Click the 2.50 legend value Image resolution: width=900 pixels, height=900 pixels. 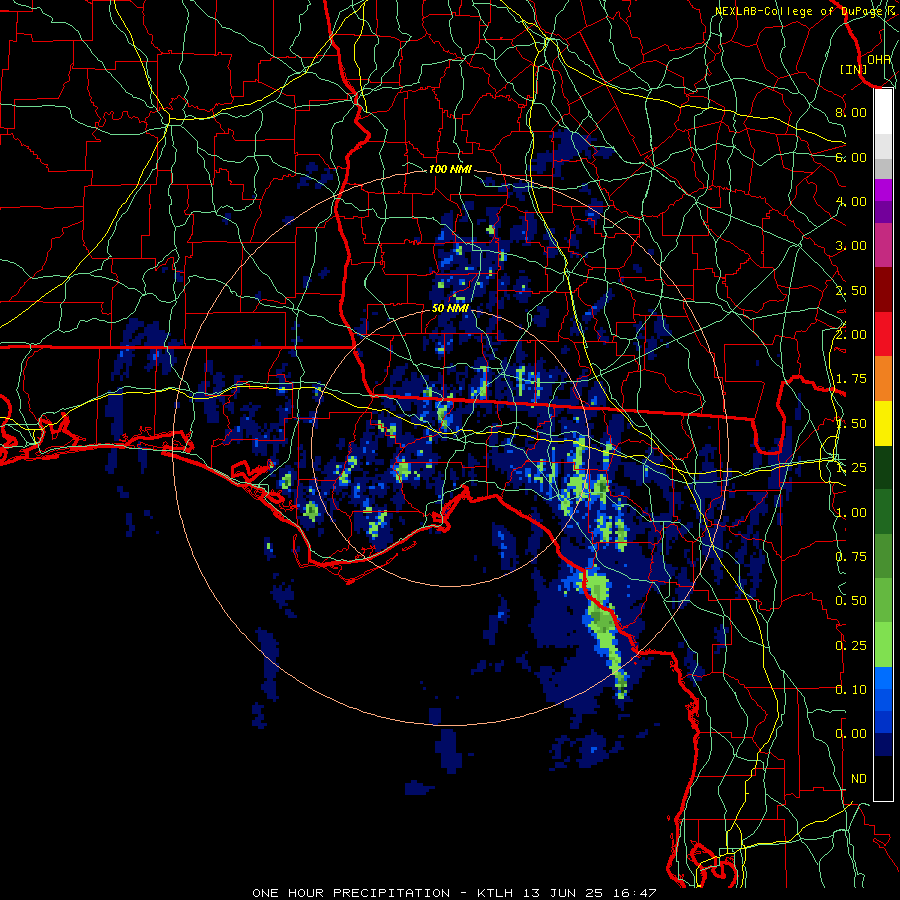tap(851, 290)
